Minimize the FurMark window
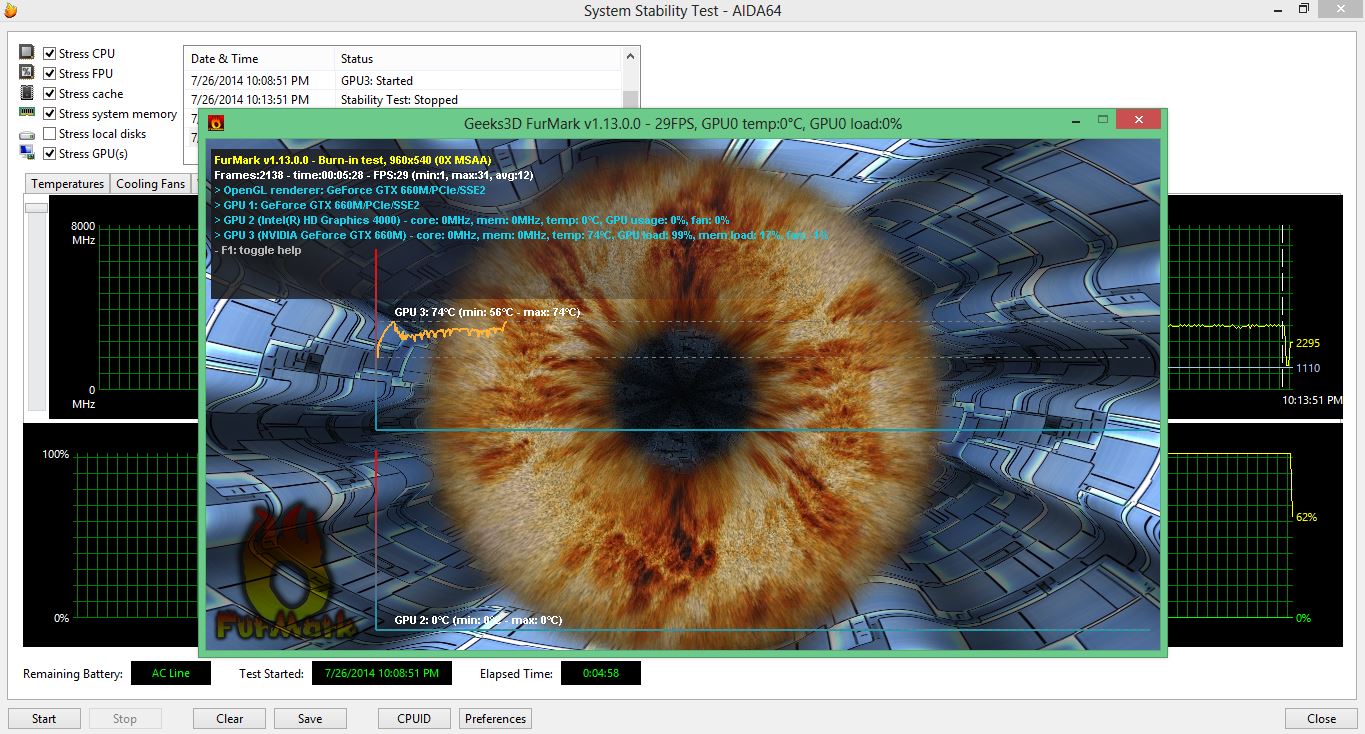Viewport: 1365px width, 734px height. click(x=1075, y=120)
